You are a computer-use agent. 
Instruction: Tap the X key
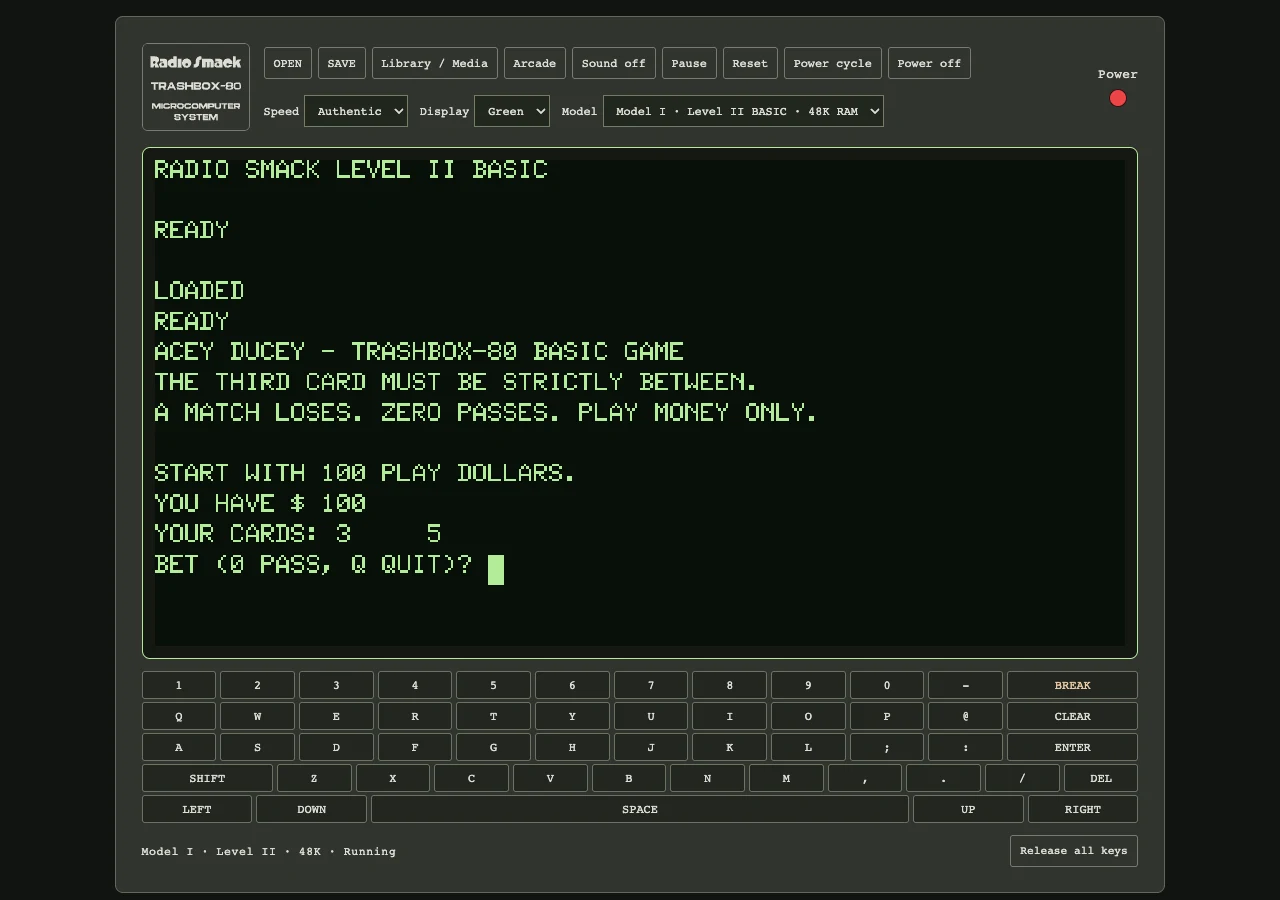393,778
